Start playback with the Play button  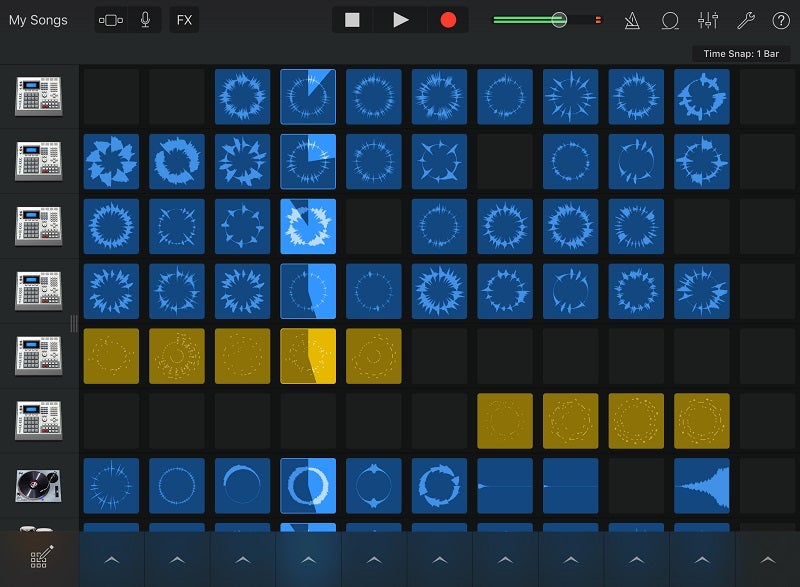(x=401, y=20)
